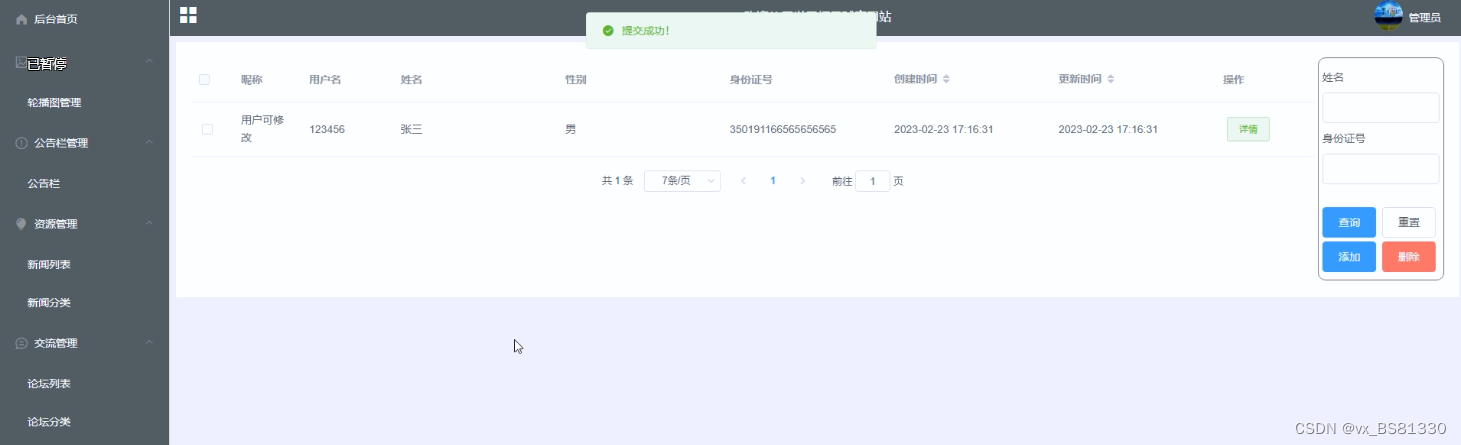Click the green success check icon in notification
This screenshot has width=1461, height=445.
608,31
